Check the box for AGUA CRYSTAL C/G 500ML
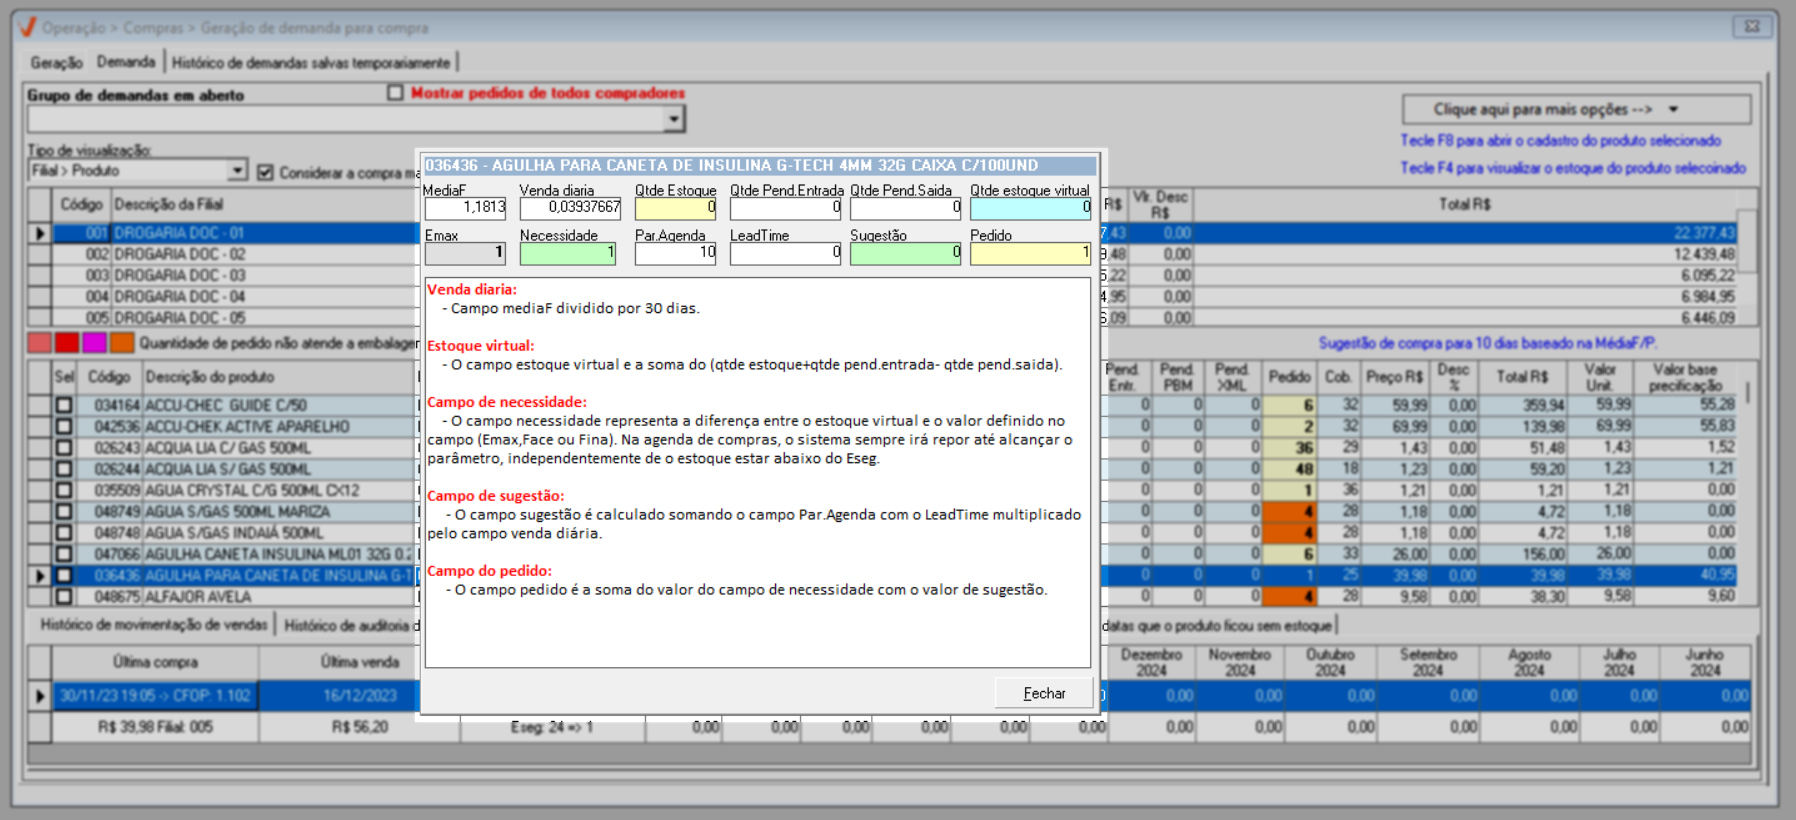The height and width of the screenshot is (820, 1796). tap(64, 490)
